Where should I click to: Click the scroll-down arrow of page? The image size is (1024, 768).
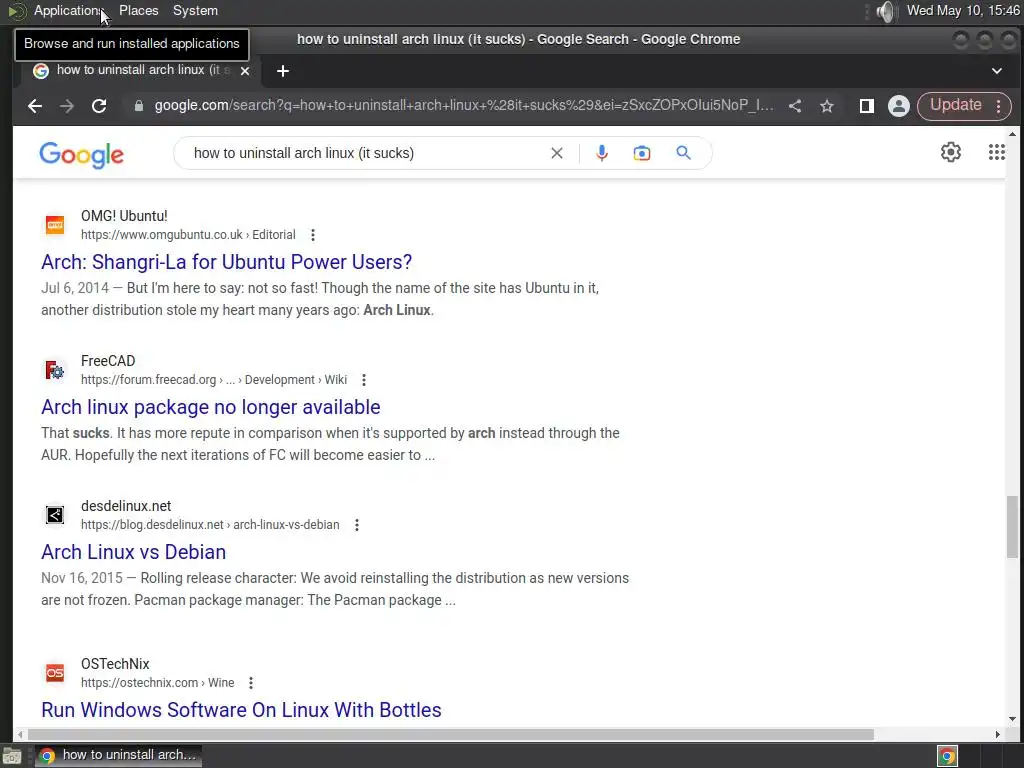point(1012,719)
